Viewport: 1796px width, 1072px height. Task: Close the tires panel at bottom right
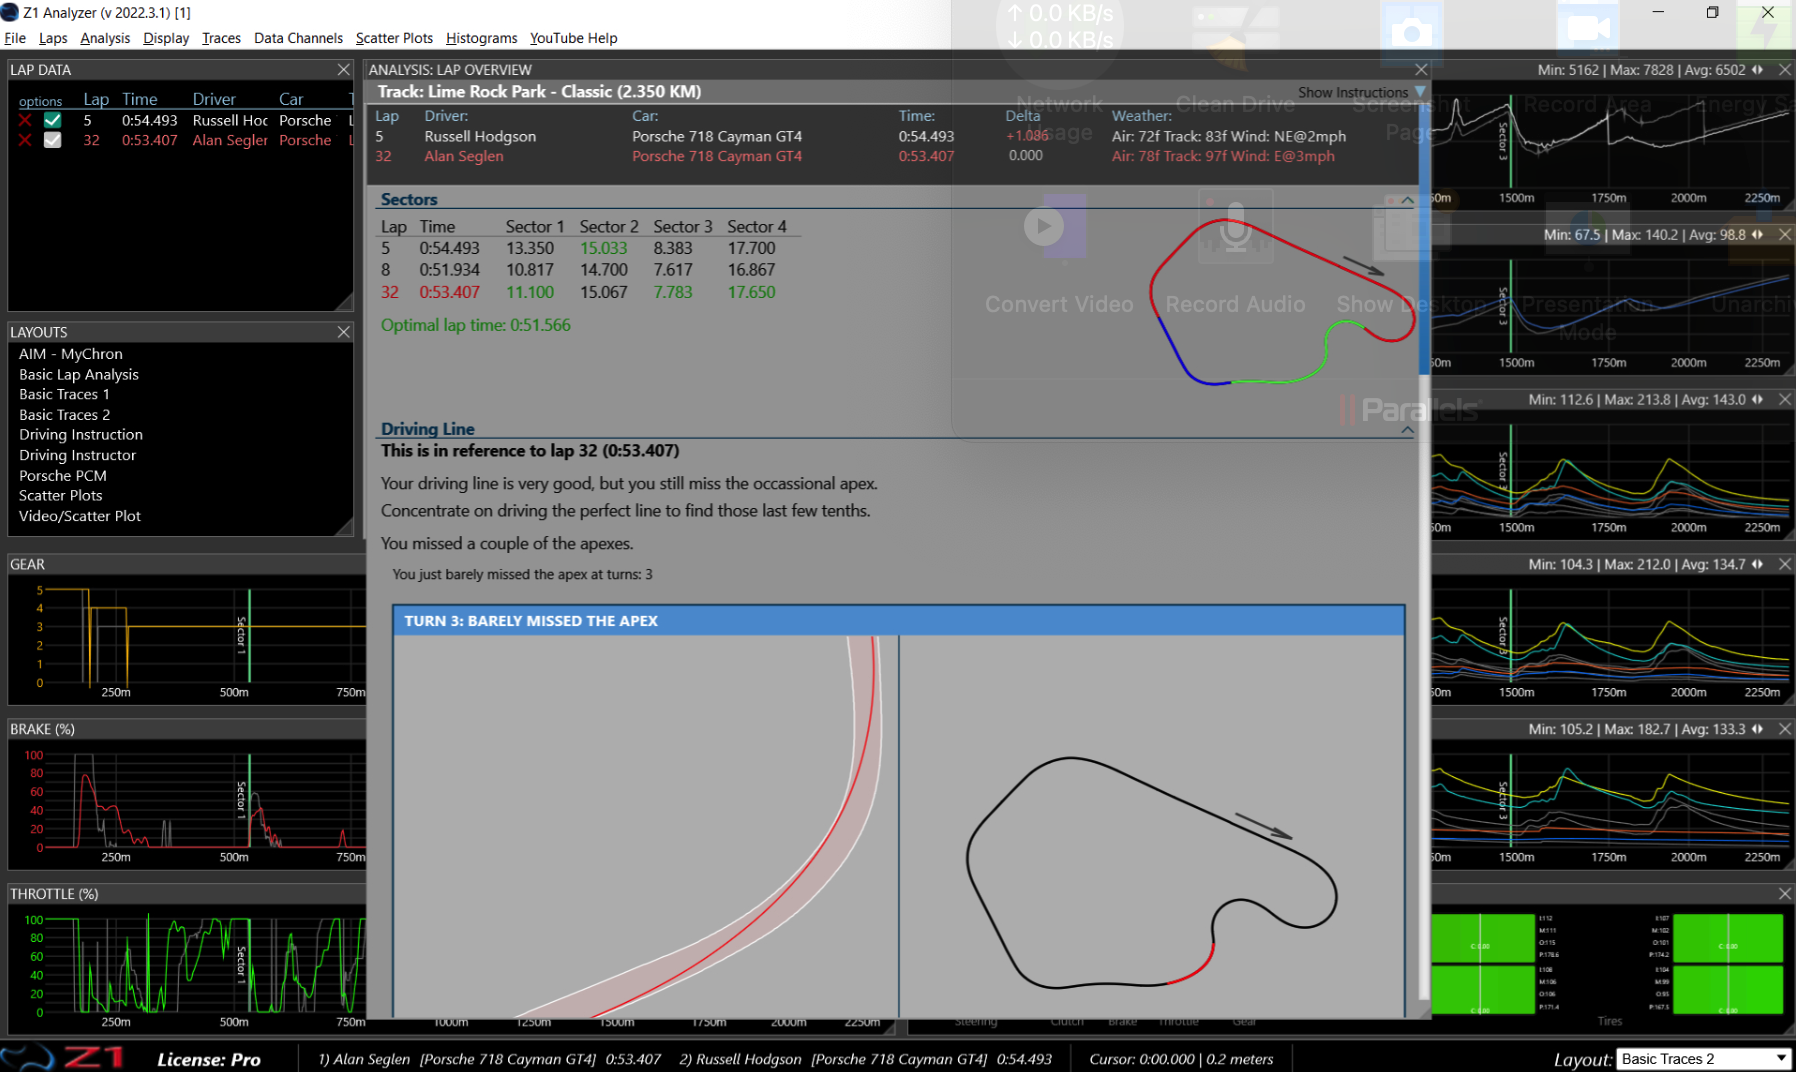1785,893
